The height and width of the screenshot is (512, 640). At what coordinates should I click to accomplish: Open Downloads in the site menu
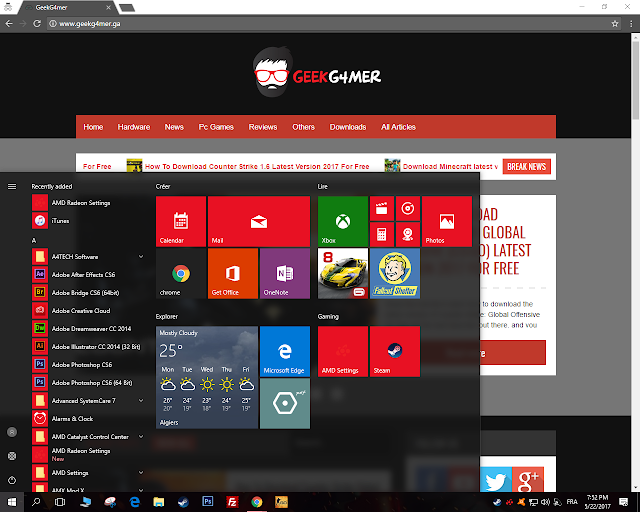pyautogui.click(x=348, y=127)
